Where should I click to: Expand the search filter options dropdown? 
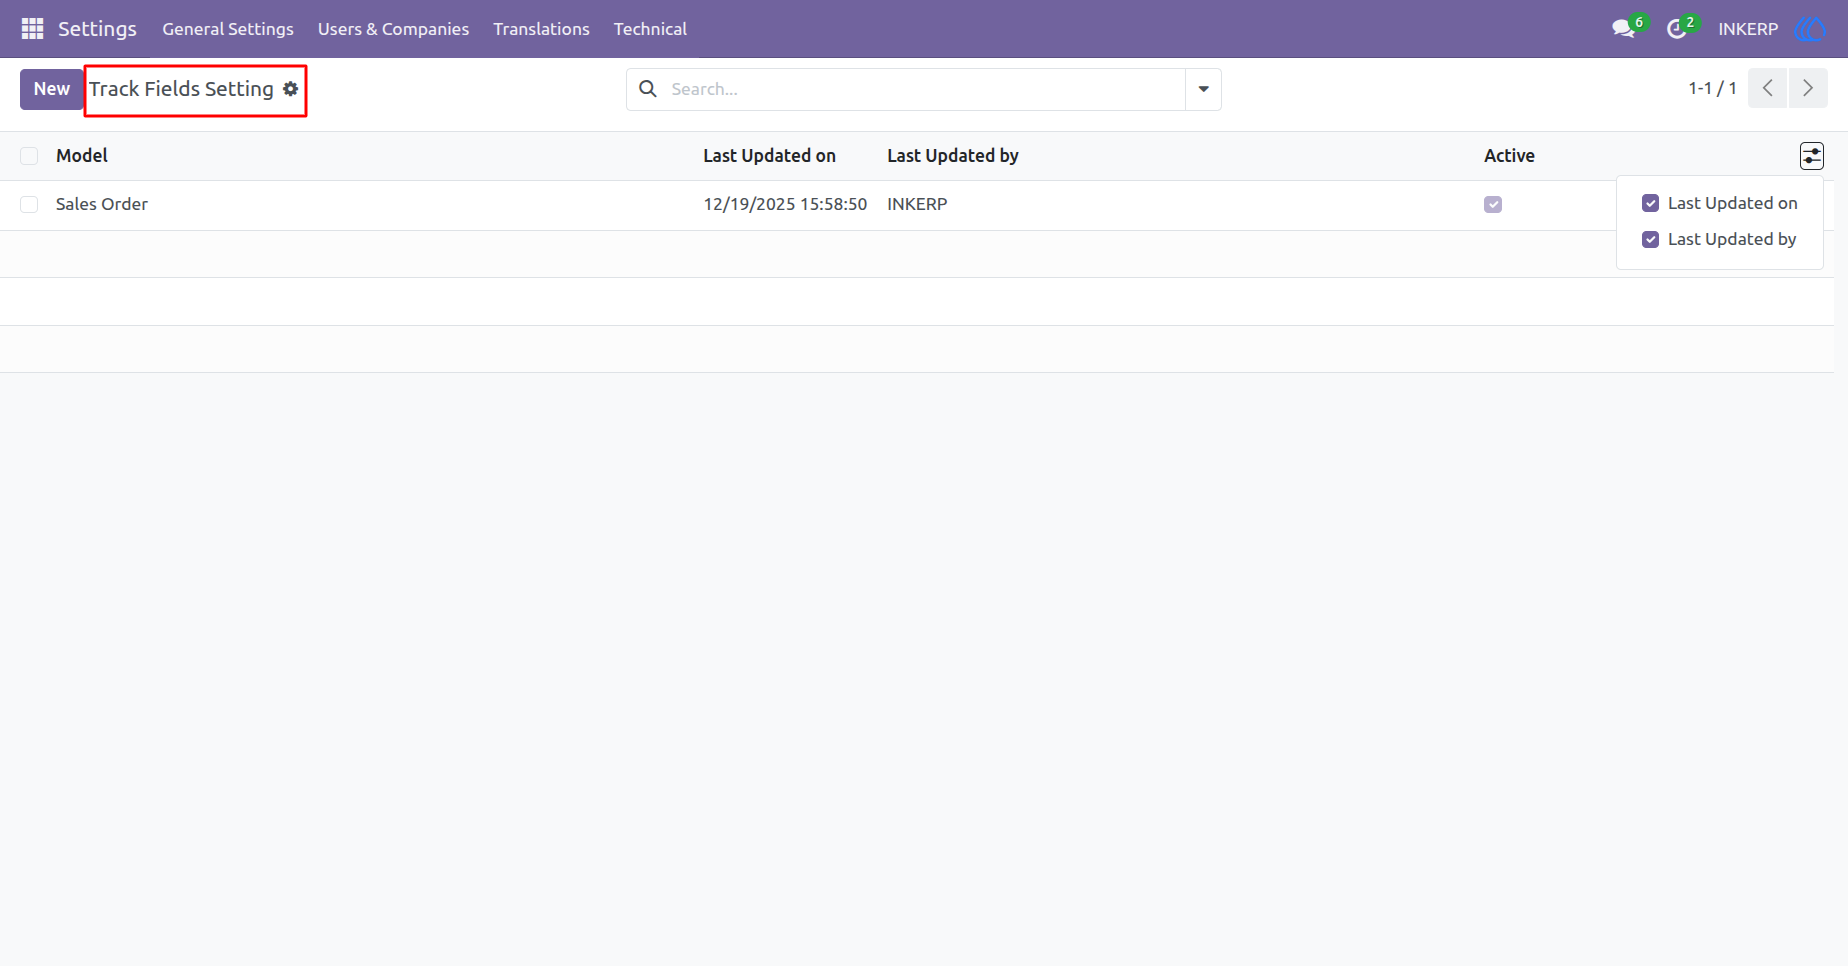[1204, 89]
